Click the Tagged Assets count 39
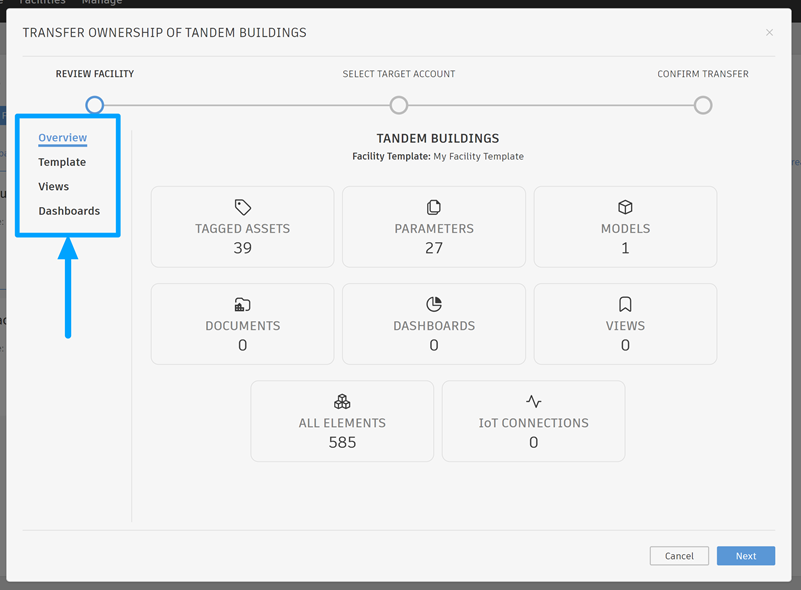Viewport: 801px width, 590px height. (242, 248)
